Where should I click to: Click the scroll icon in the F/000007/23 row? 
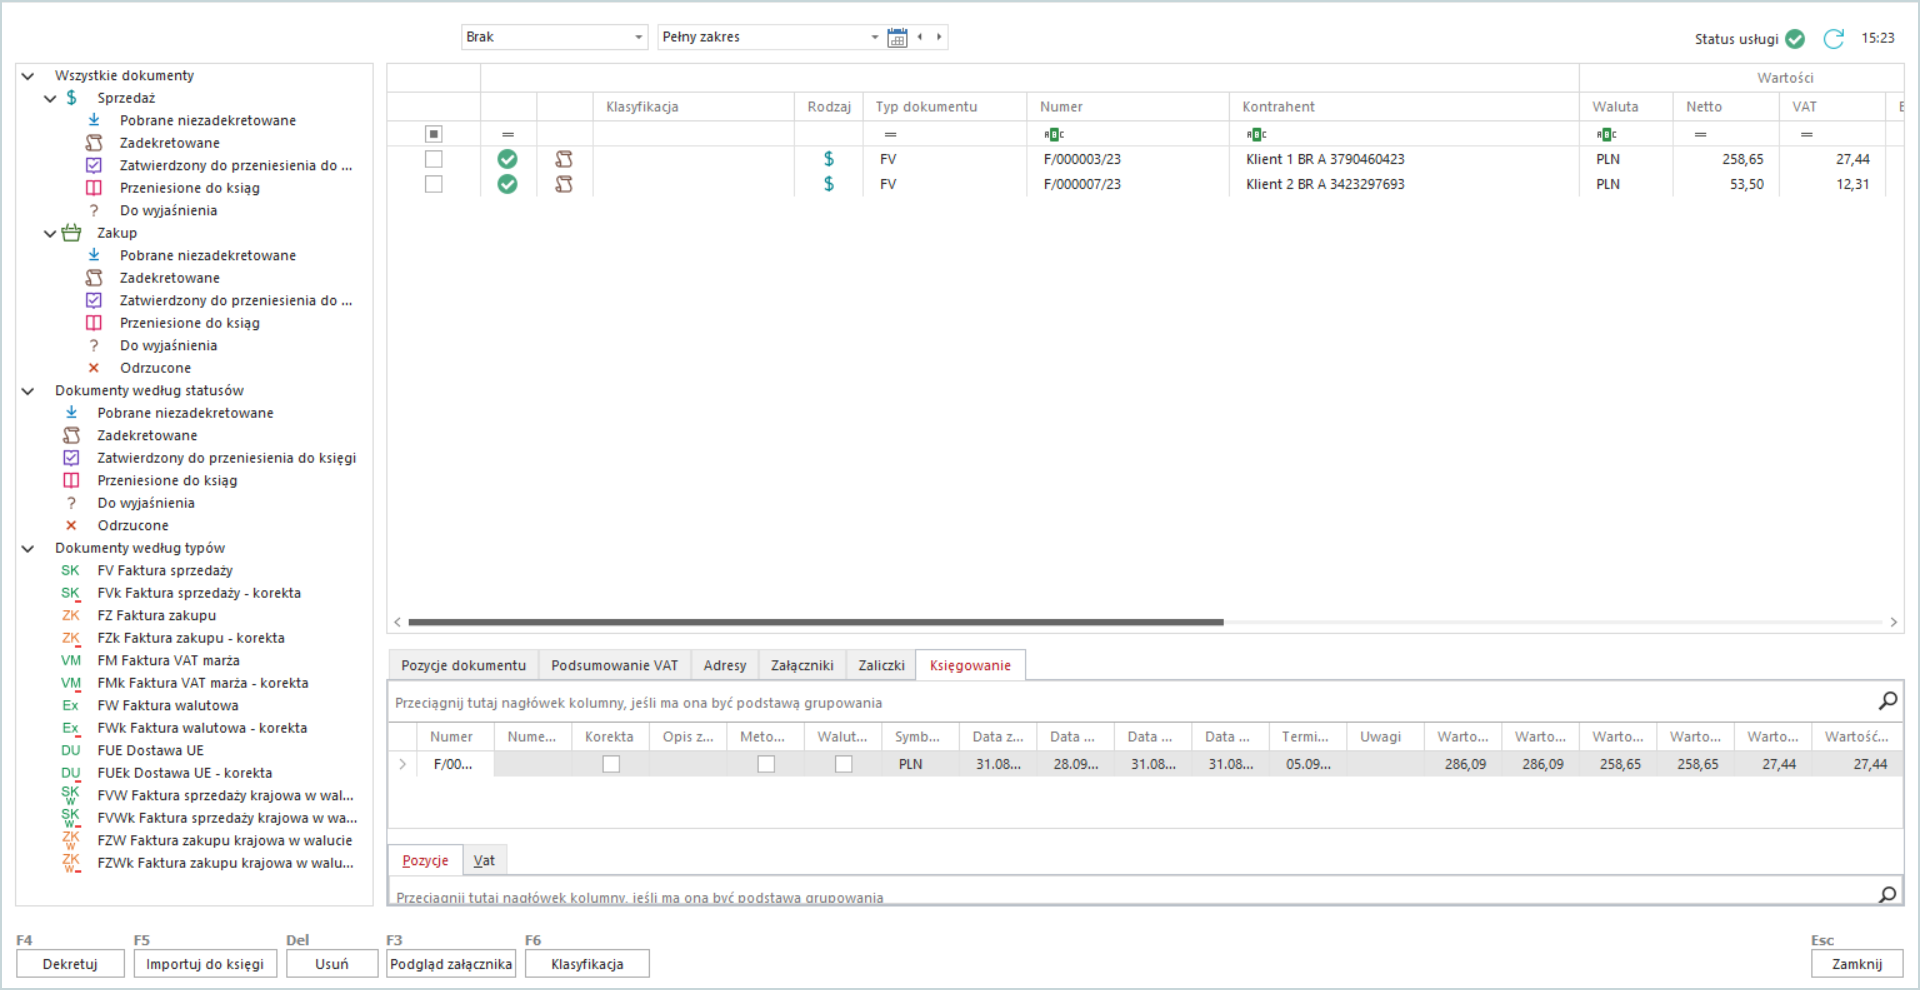tap(564, 184)
